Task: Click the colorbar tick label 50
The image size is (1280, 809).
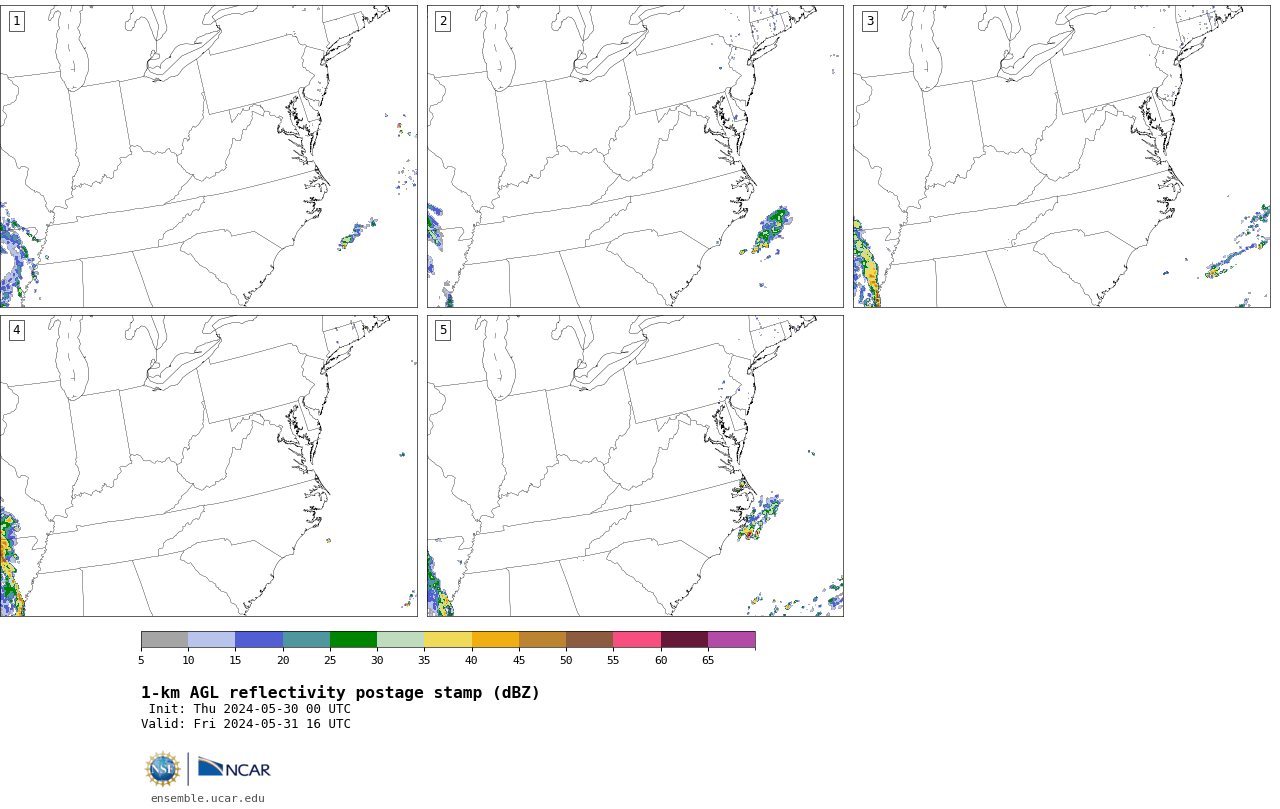Action: pos(566,660)
